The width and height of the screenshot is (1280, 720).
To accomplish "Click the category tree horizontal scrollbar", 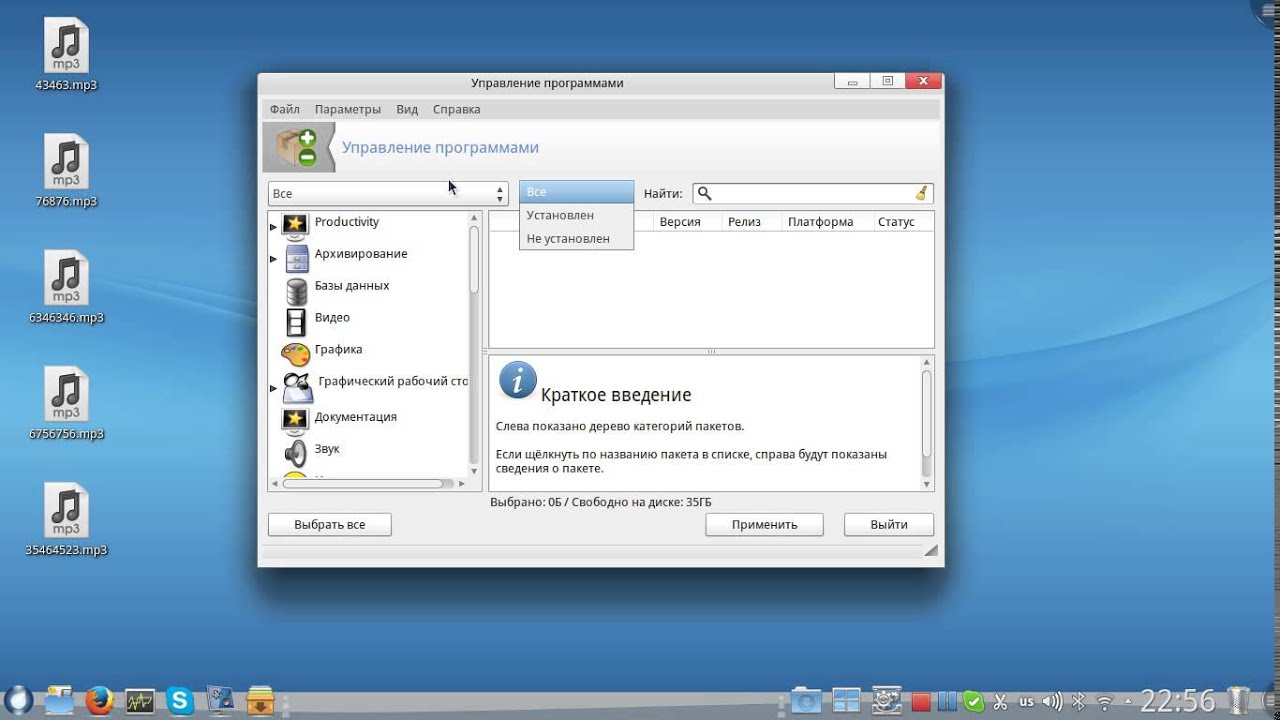I will click(363, 484).
